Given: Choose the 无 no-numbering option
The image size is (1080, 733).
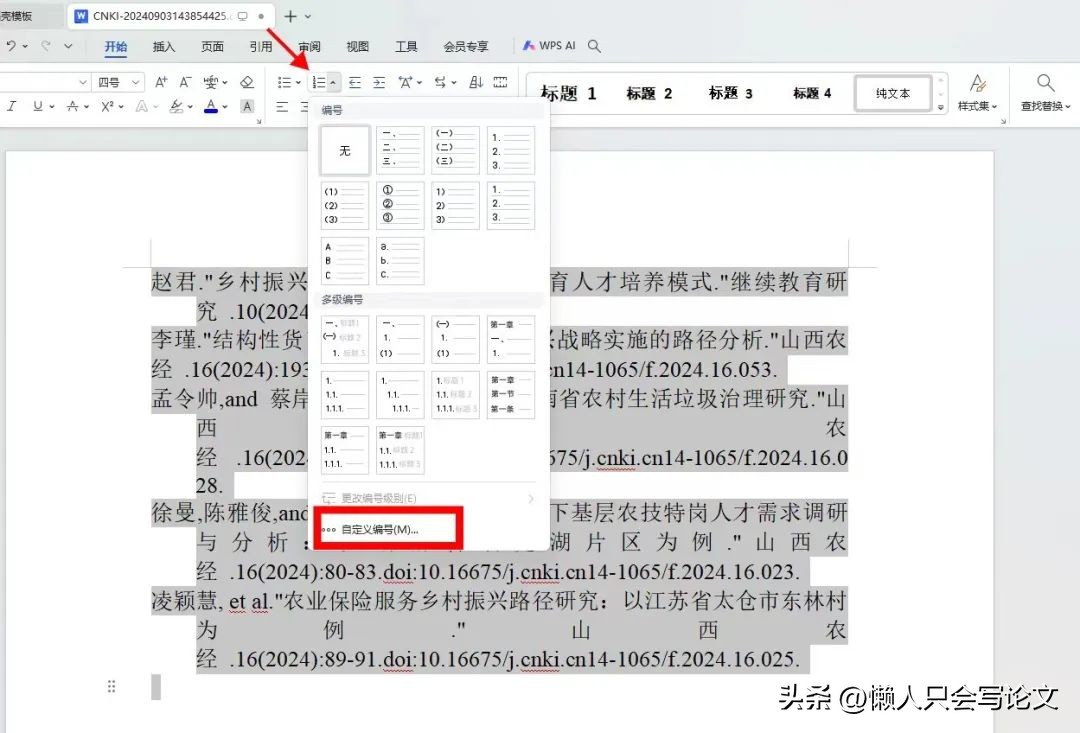Looking at the screenshot, I should pyautogui.click(x=344, y=150).
